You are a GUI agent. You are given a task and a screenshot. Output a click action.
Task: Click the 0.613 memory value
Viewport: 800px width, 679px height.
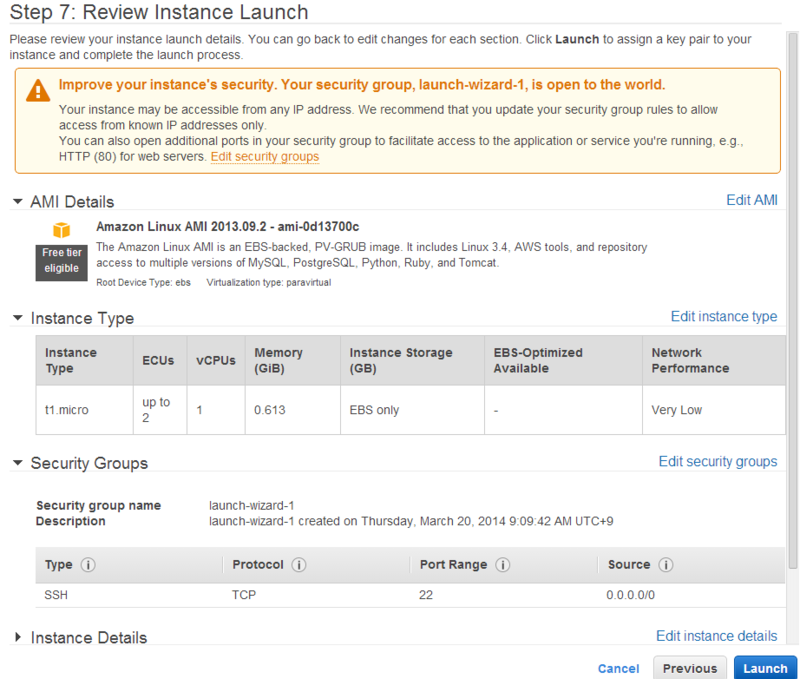(269, 410)
